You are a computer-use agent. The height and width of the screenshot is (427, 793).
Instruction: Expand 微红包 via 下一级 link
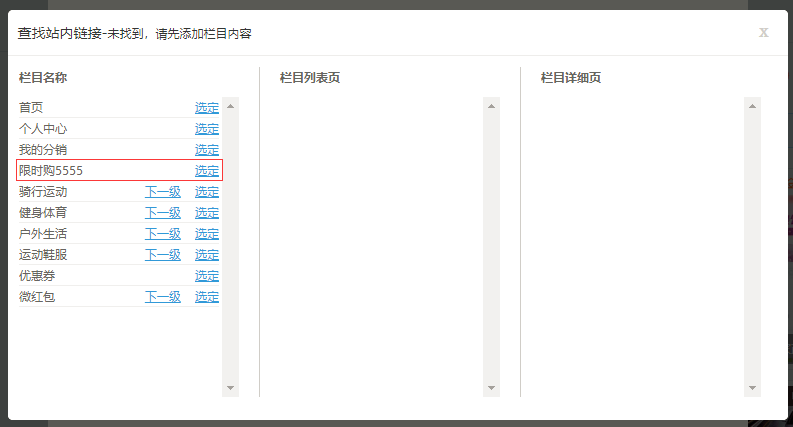click(163, 297)
